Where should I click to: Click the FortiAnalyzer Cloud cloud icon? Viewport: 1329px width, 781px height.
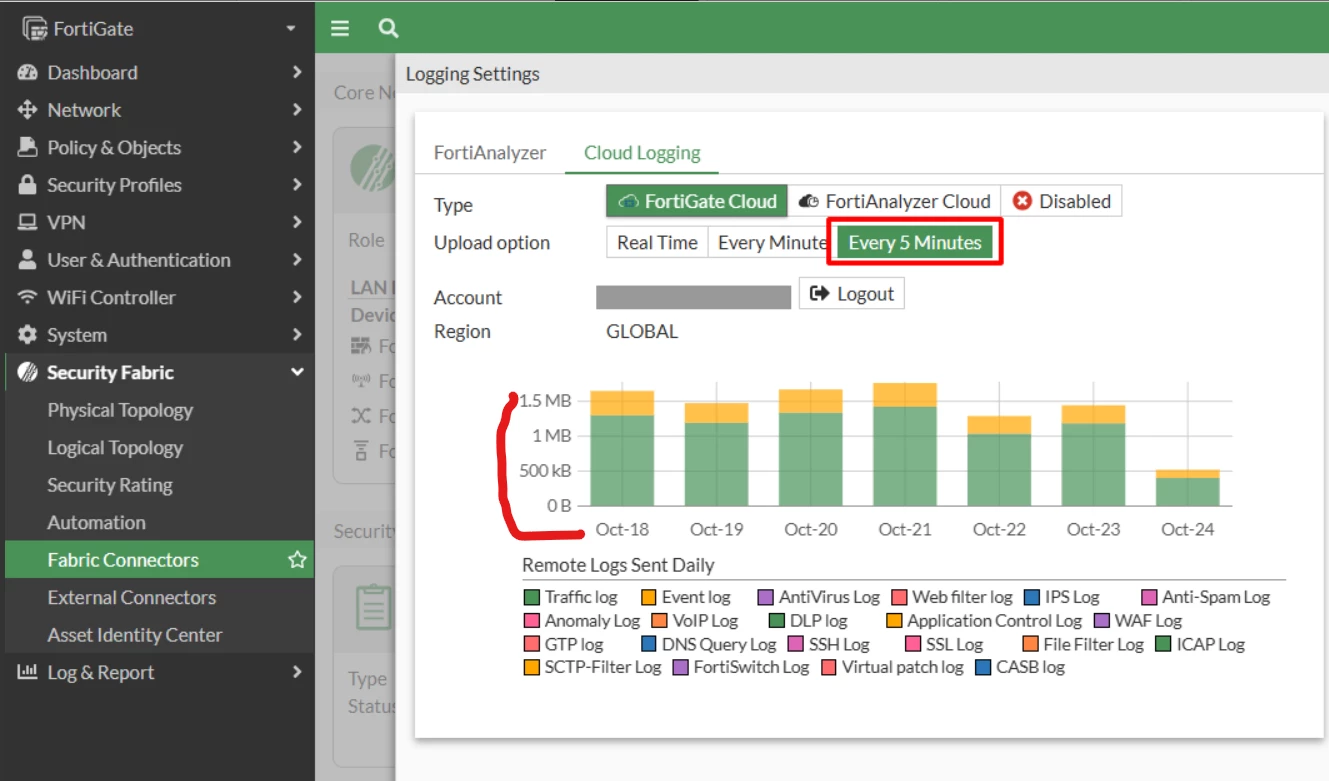point(809,201)
